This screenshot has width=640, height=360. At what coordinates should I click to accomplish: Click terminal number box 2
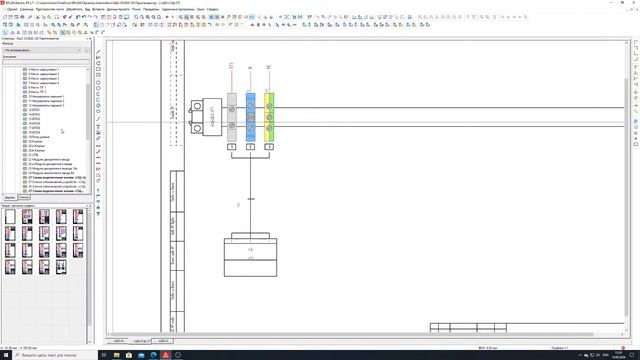coord(251,147)
